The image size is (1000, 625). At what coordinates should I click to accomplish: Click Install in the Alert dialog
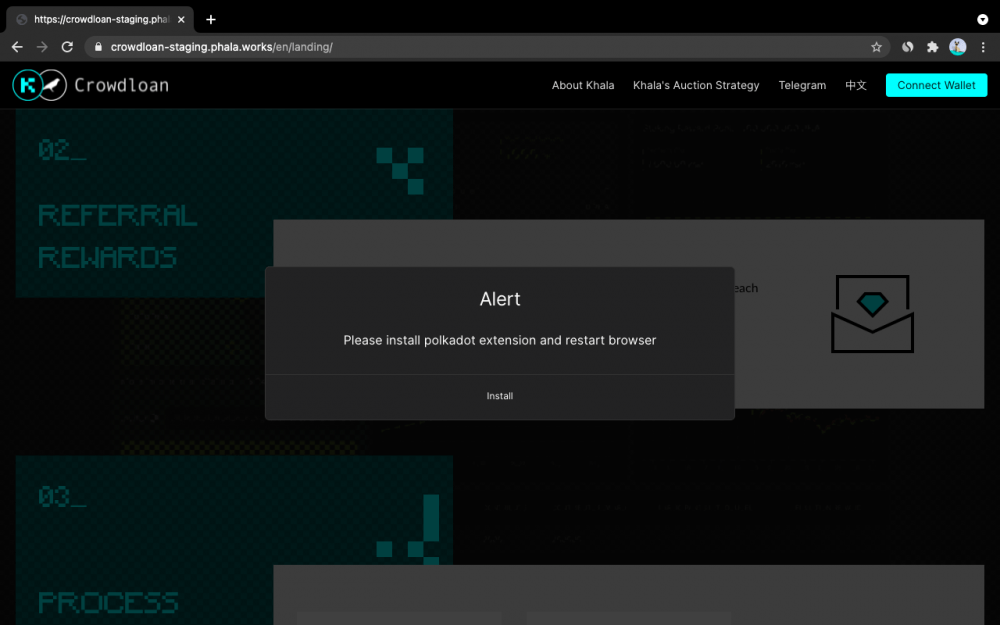[x=500, y=396]
